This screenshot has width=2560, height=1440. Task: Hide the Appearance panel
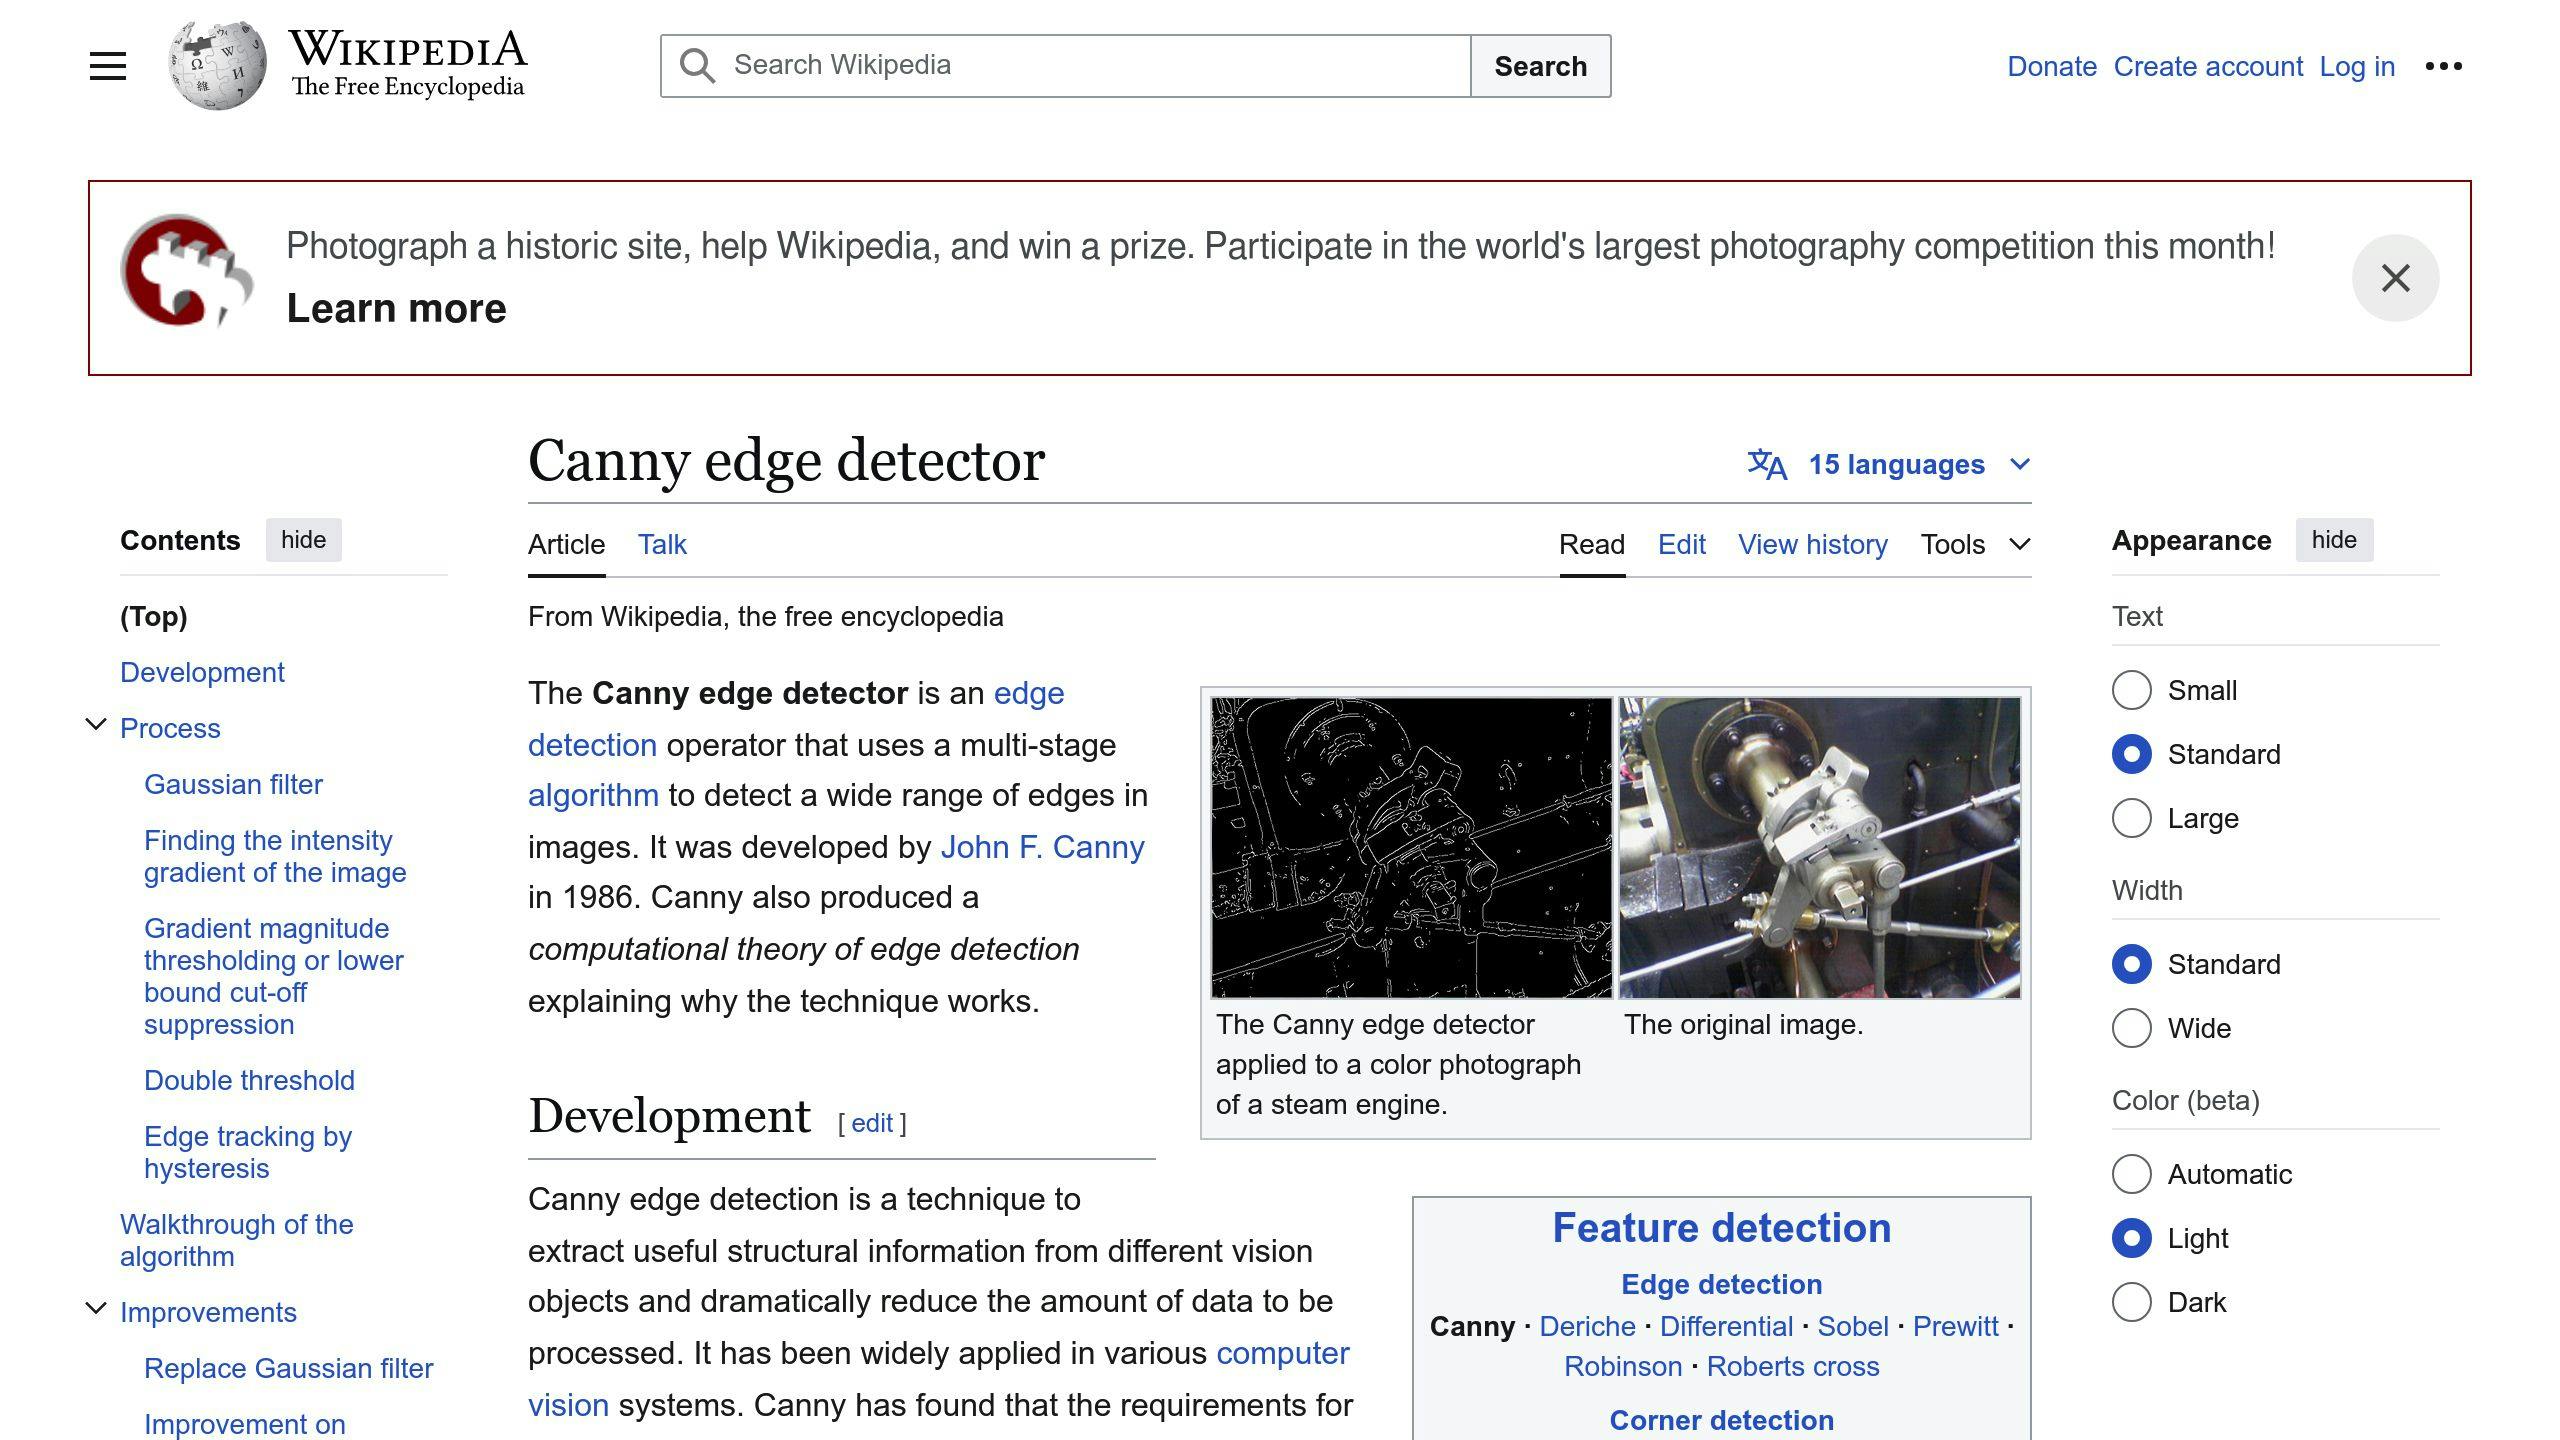coord(2334,540)
